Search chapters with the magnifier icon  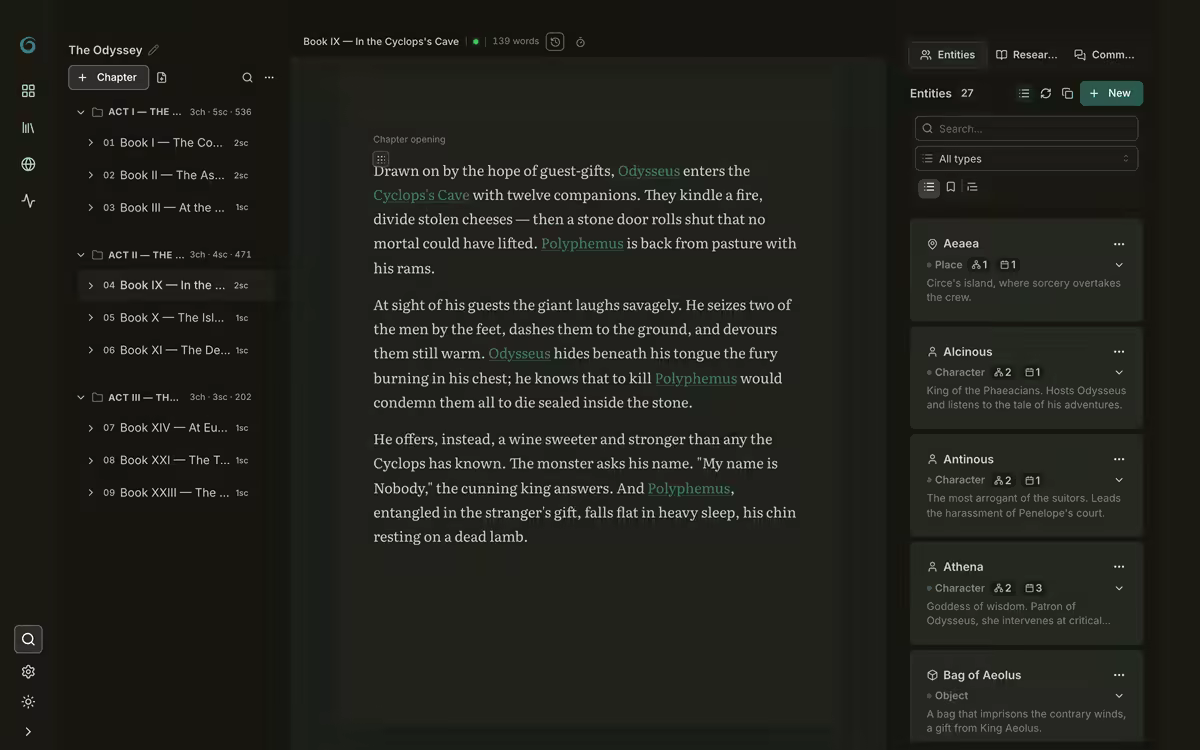point(247,77)
